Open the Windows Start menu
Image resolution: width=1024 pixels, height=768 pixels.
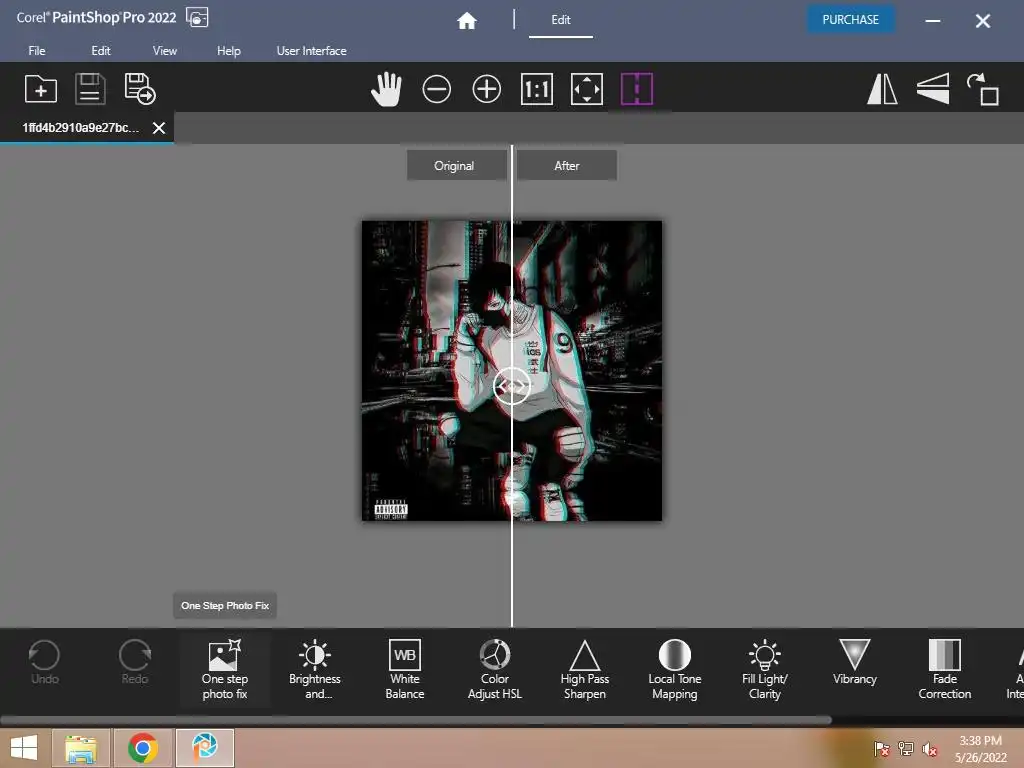pyautogui.click(x=24, y=748)
